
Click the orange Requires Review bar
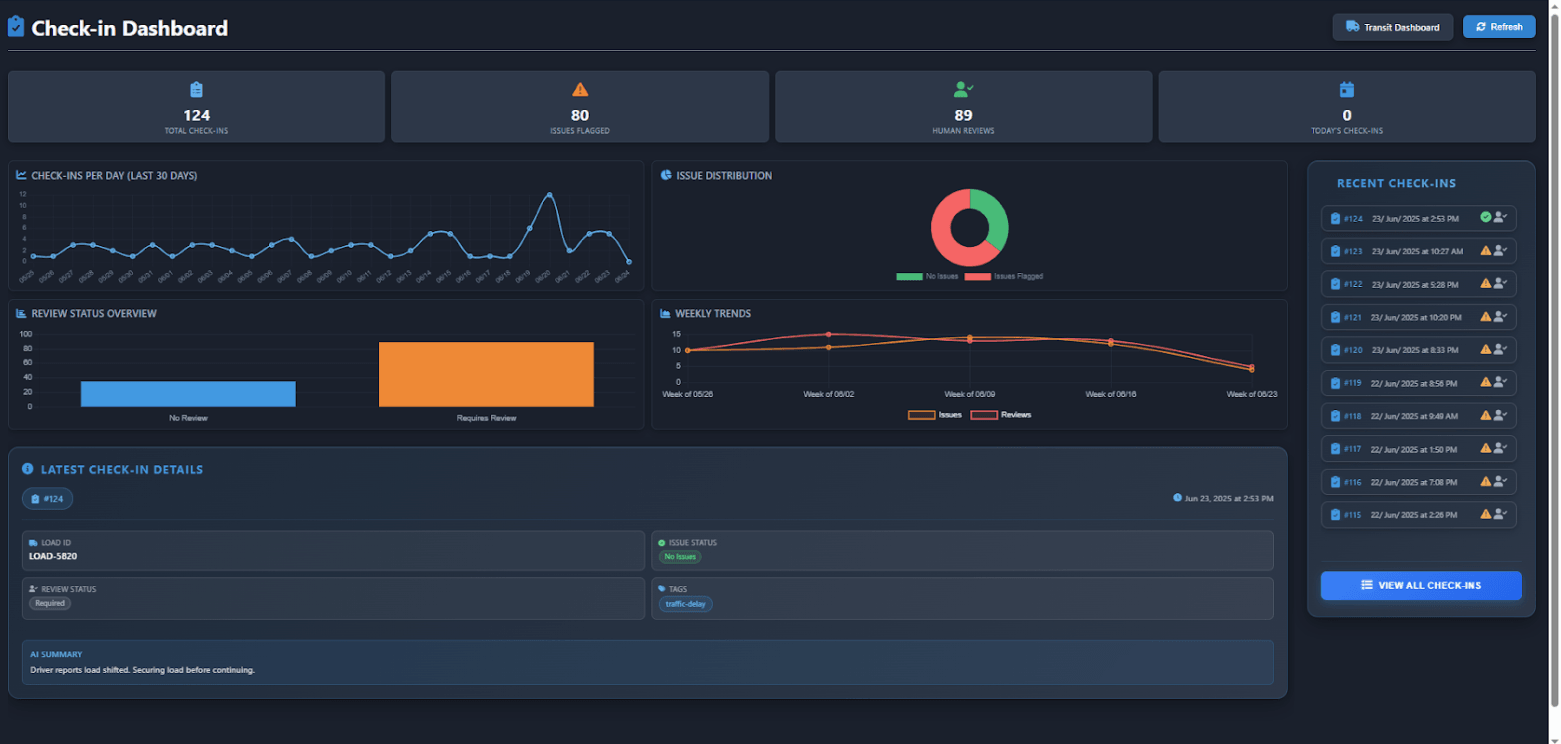[486, 374]
